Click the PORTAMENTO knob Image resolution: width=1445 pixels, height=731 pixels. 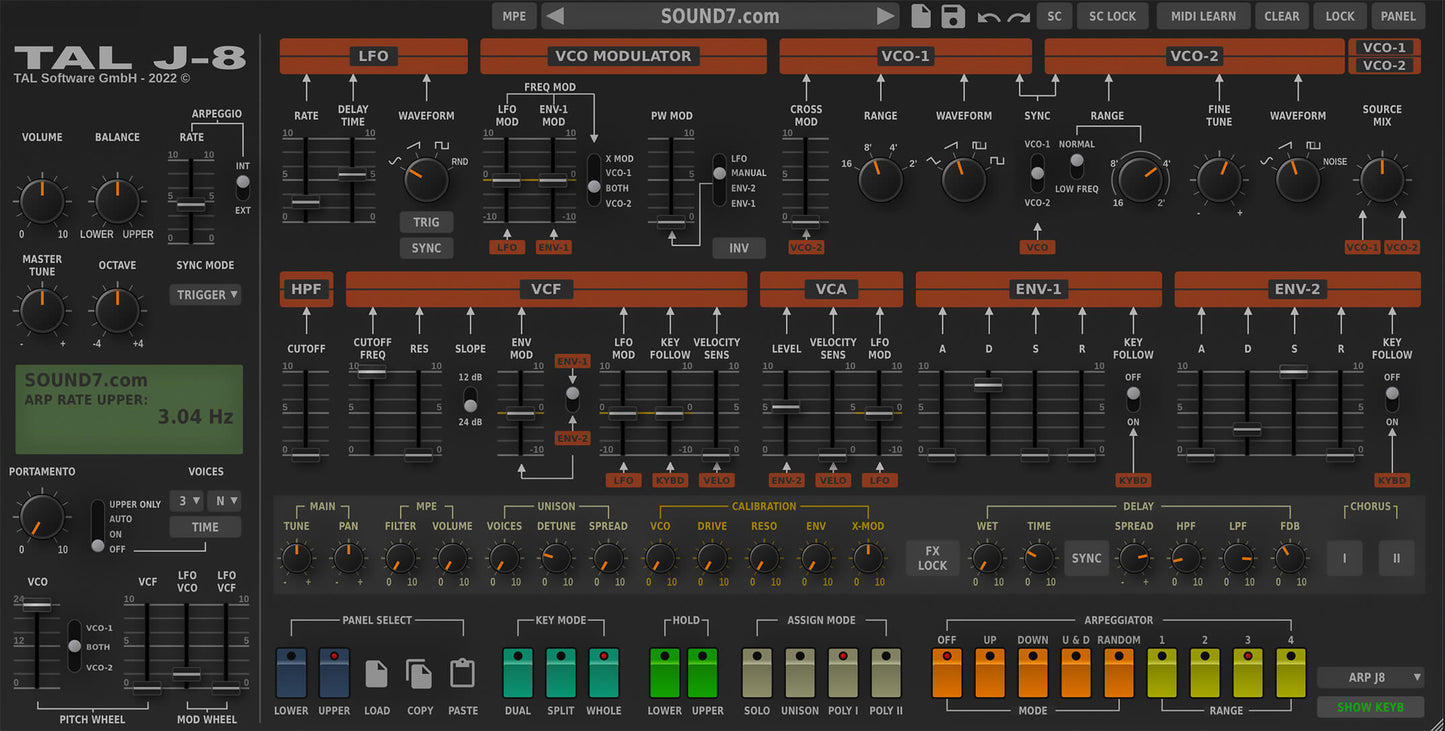[x=42, y=516]
